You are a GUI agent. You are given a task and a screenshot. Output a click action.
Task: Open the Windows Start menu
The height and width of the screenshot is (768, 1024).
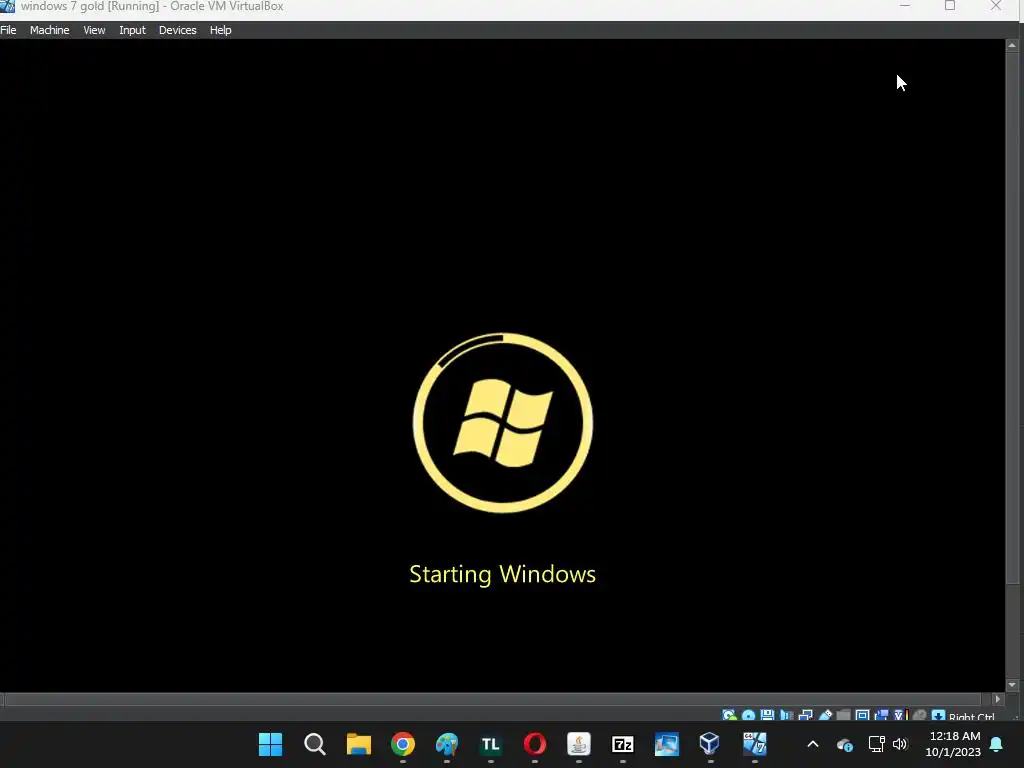(270, 744)
